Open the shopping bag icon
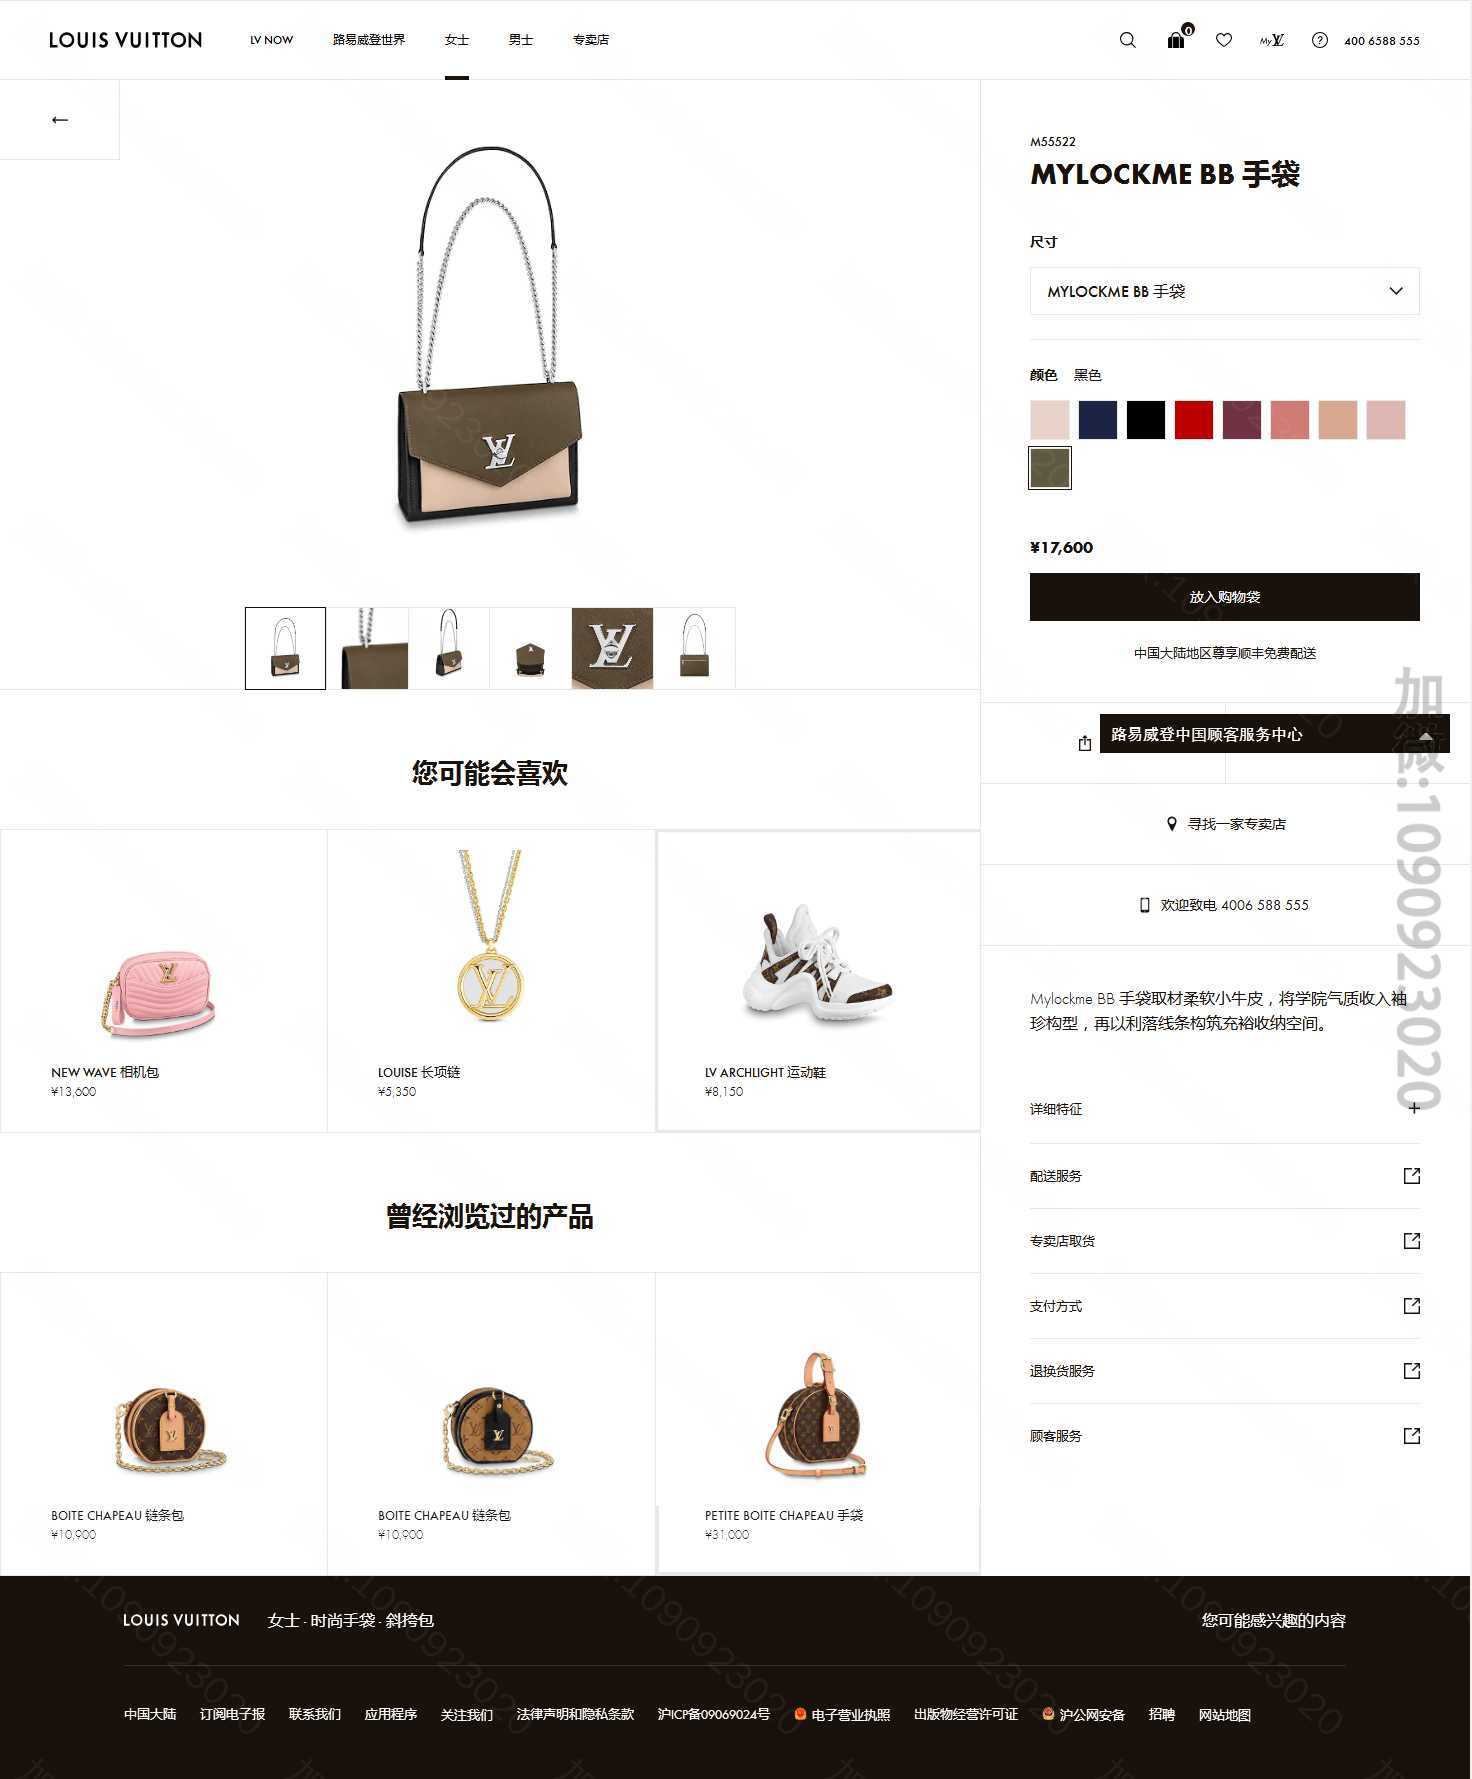Image resolution: width=1472 pixels, height=1779 pixels. 1178,38
